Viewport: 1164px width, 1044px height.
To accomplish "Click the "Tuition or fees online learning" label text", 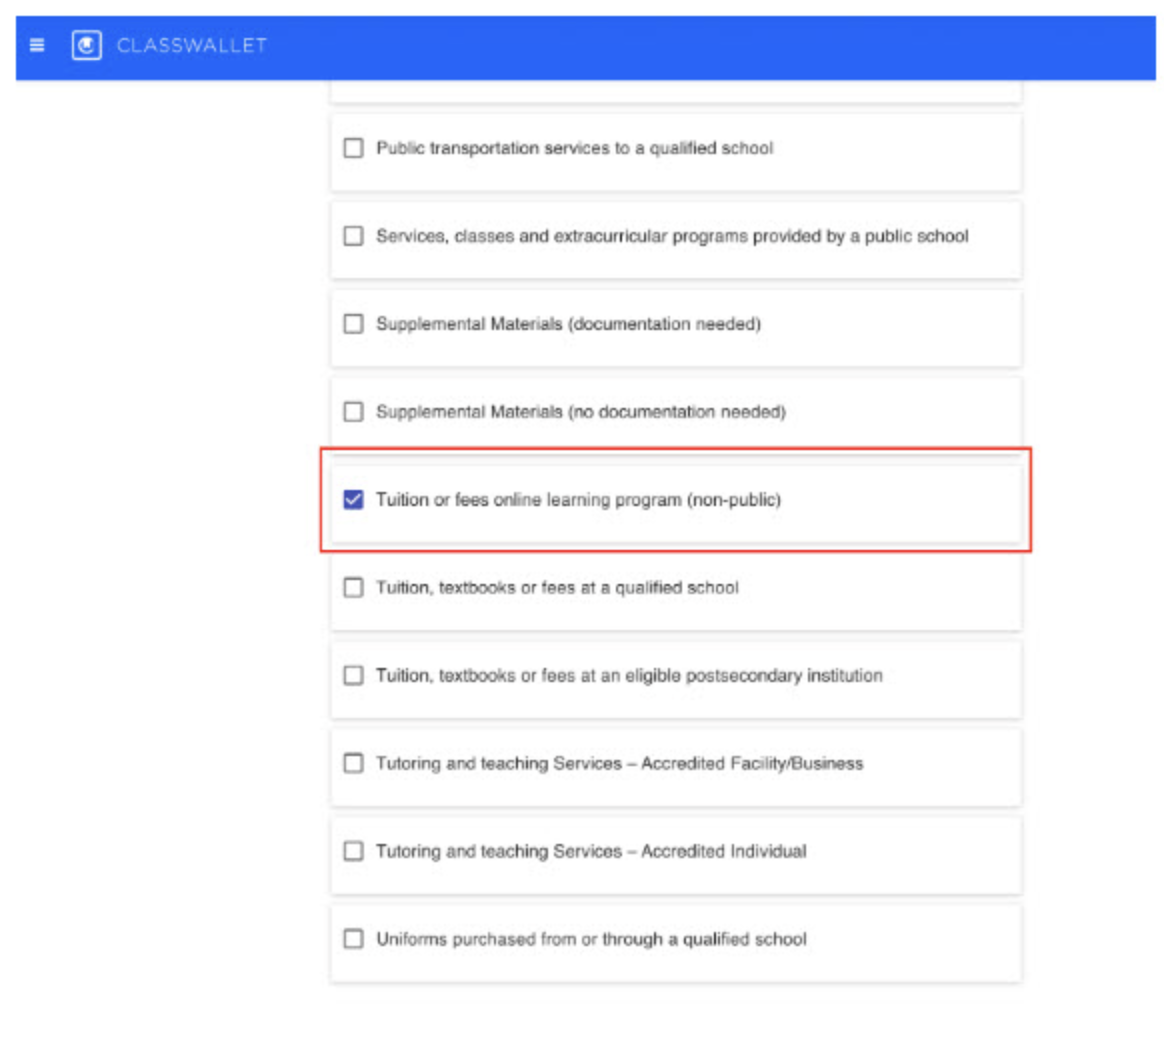I will (578, 499).
